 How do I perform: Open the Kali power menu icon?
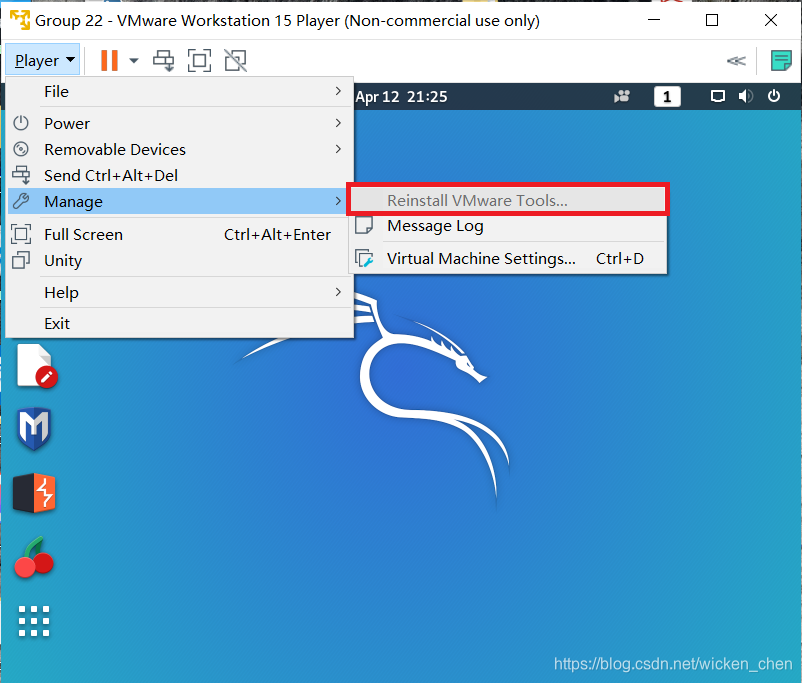pyautogui.click(x=774, y=96)
